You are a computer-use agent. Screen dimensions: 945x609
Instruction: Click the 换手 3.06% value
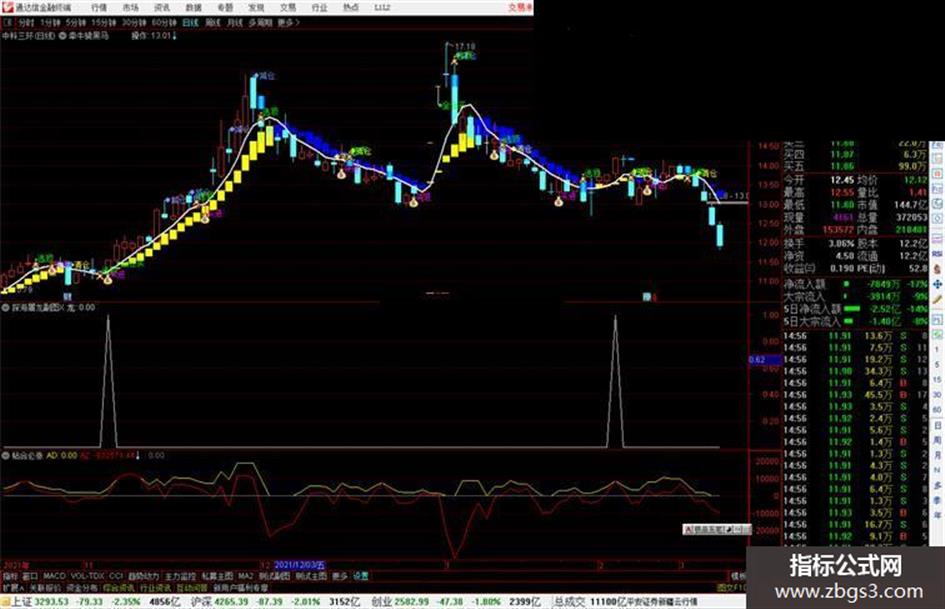click(841, 244)
